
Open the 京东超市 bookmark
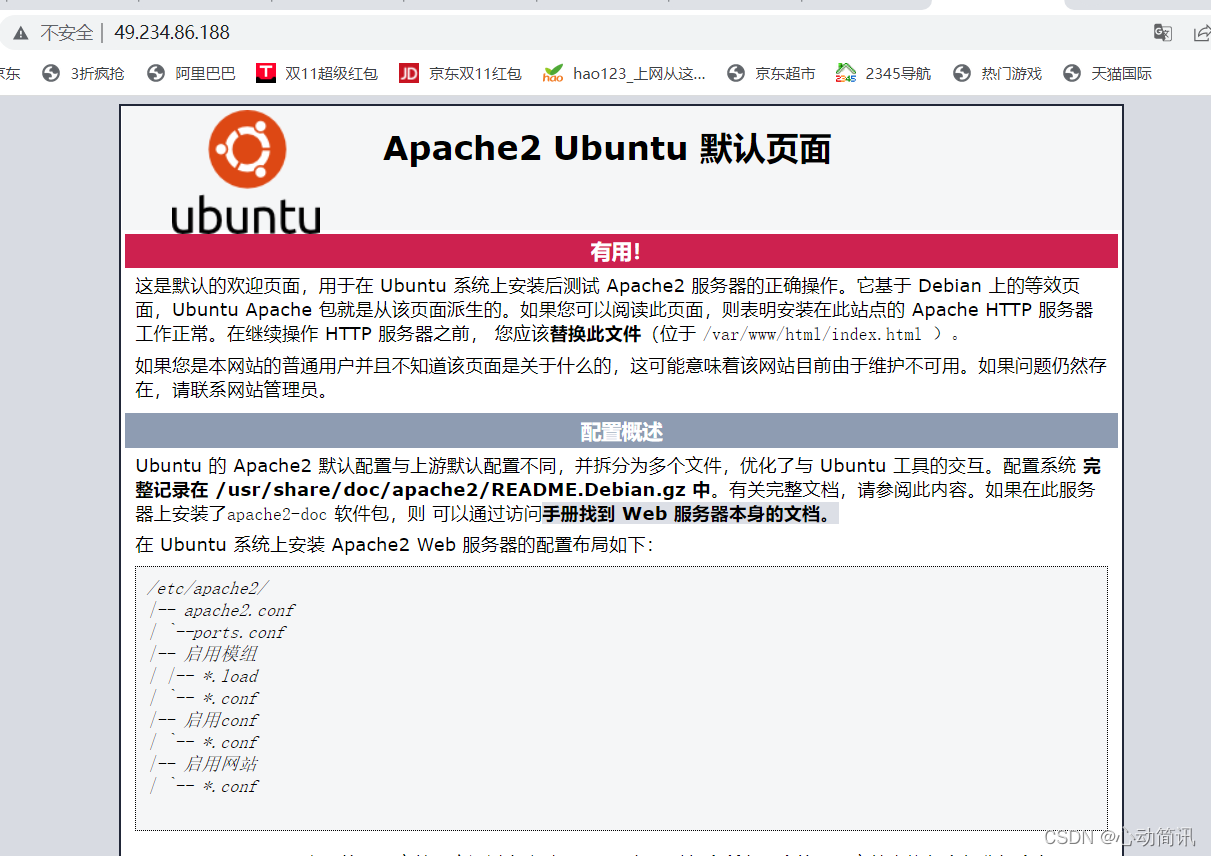pos(771,73)
